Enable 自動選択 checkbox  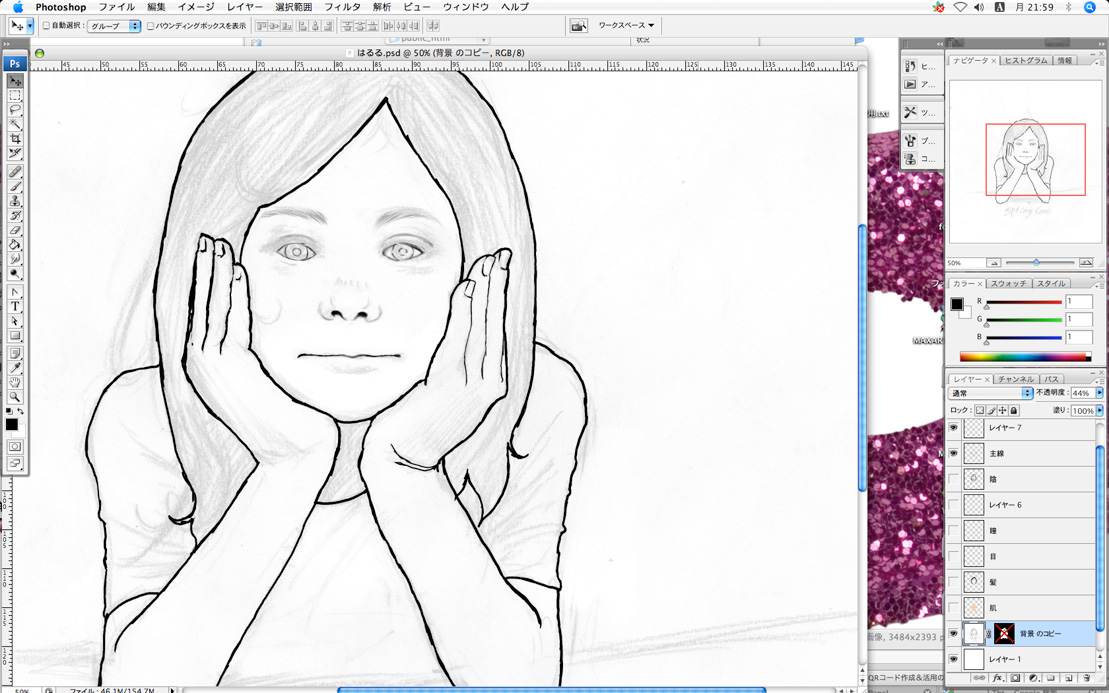[46, 26]
